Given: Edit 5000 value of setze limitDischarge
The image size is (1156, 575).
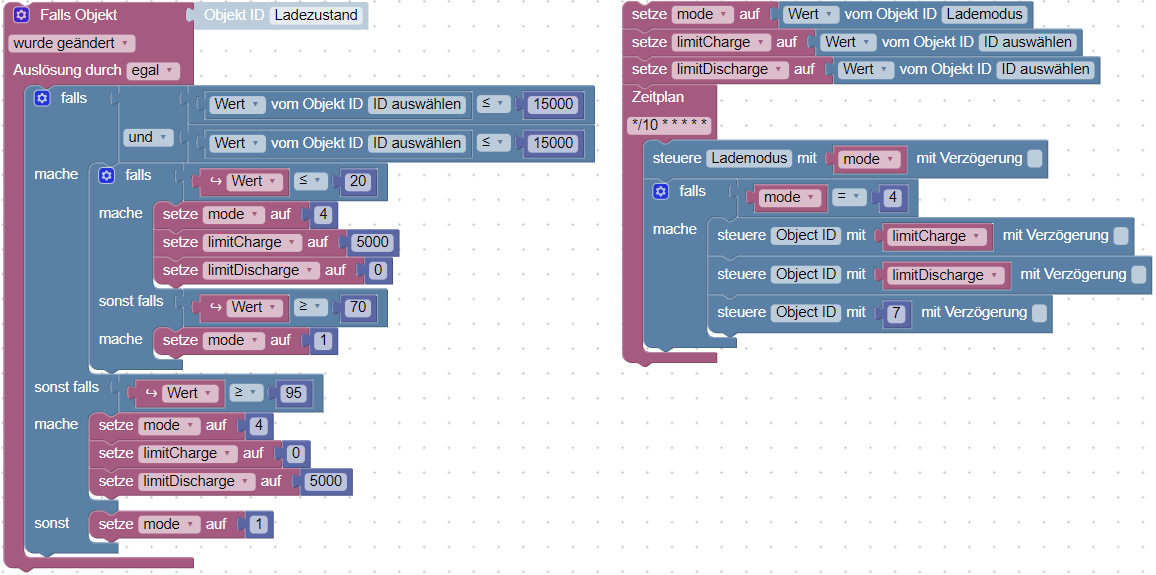Looking at the screenshot, I should [326, 481].
